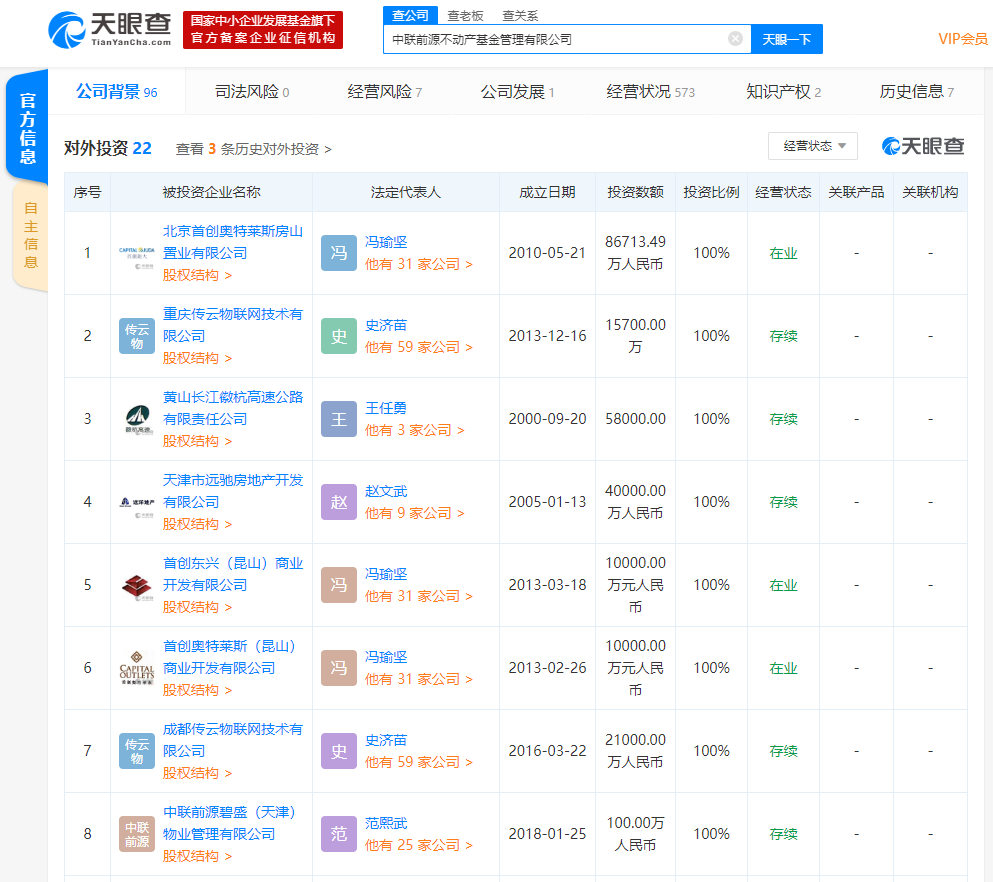Click the 2000-09-20 establishment date
Screen dimensions: 993x882
coord(547,419)
